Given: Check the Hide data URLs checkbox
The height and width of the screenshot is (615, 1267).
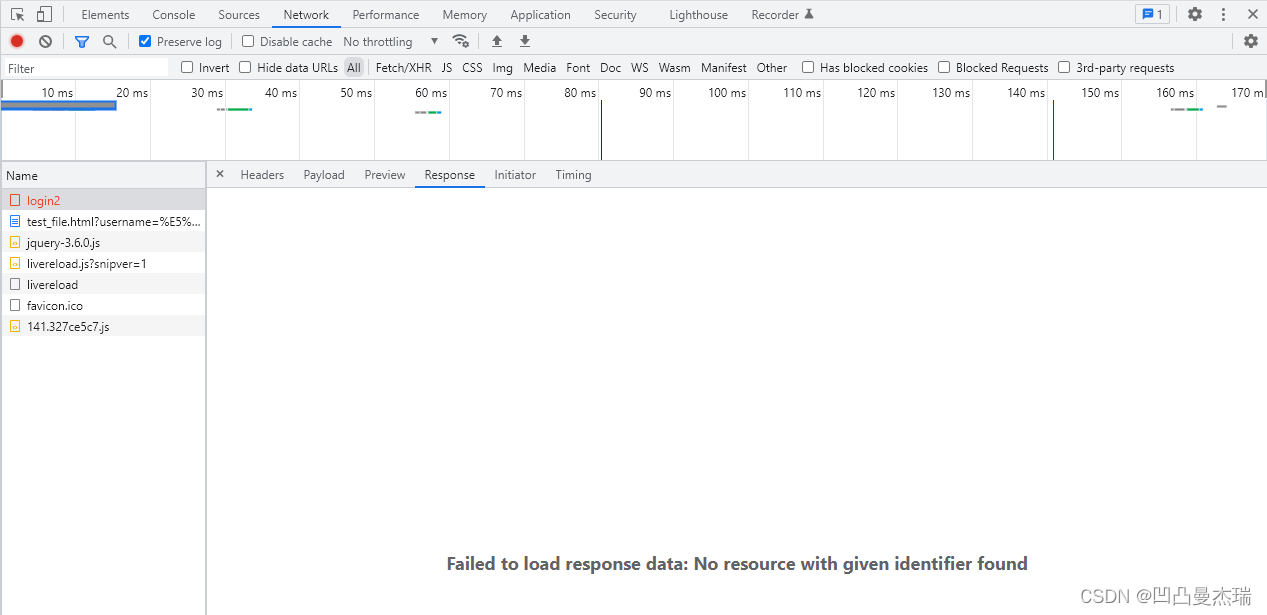Looking at the screenshot, I should tap(245, 68).
